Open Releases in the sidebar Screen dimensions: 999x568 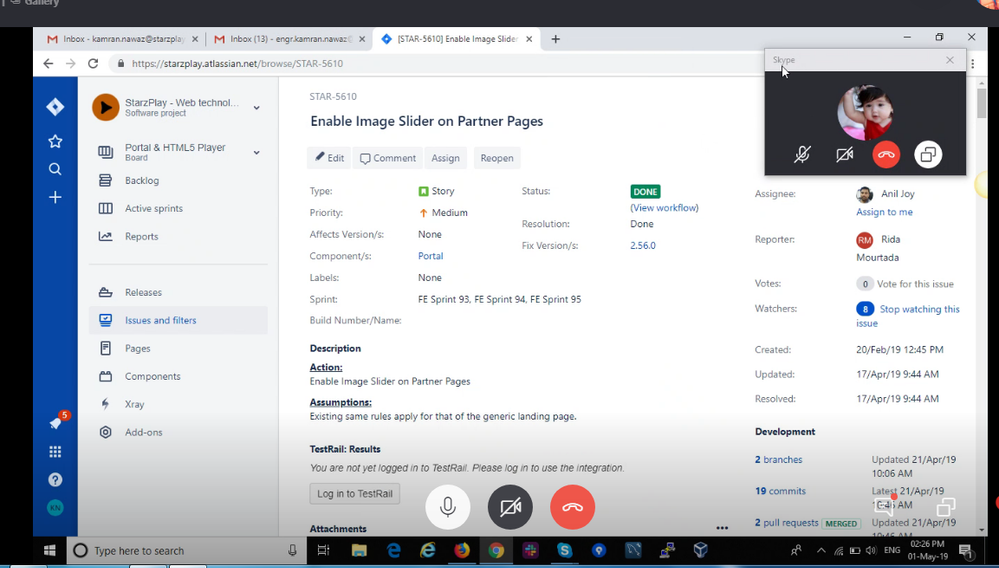tap(178, 293)
